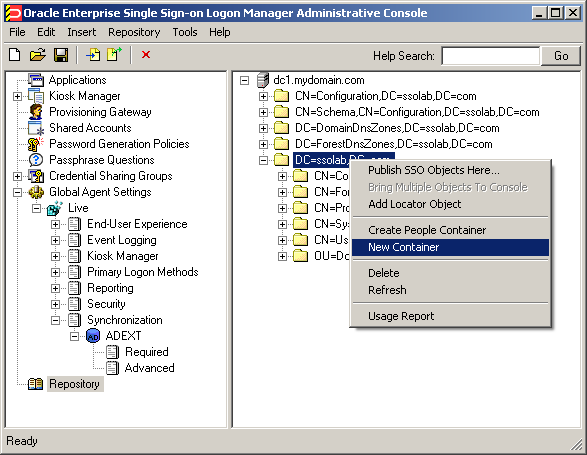
Task: Open the File menu
Action: [x=17, y=32]
